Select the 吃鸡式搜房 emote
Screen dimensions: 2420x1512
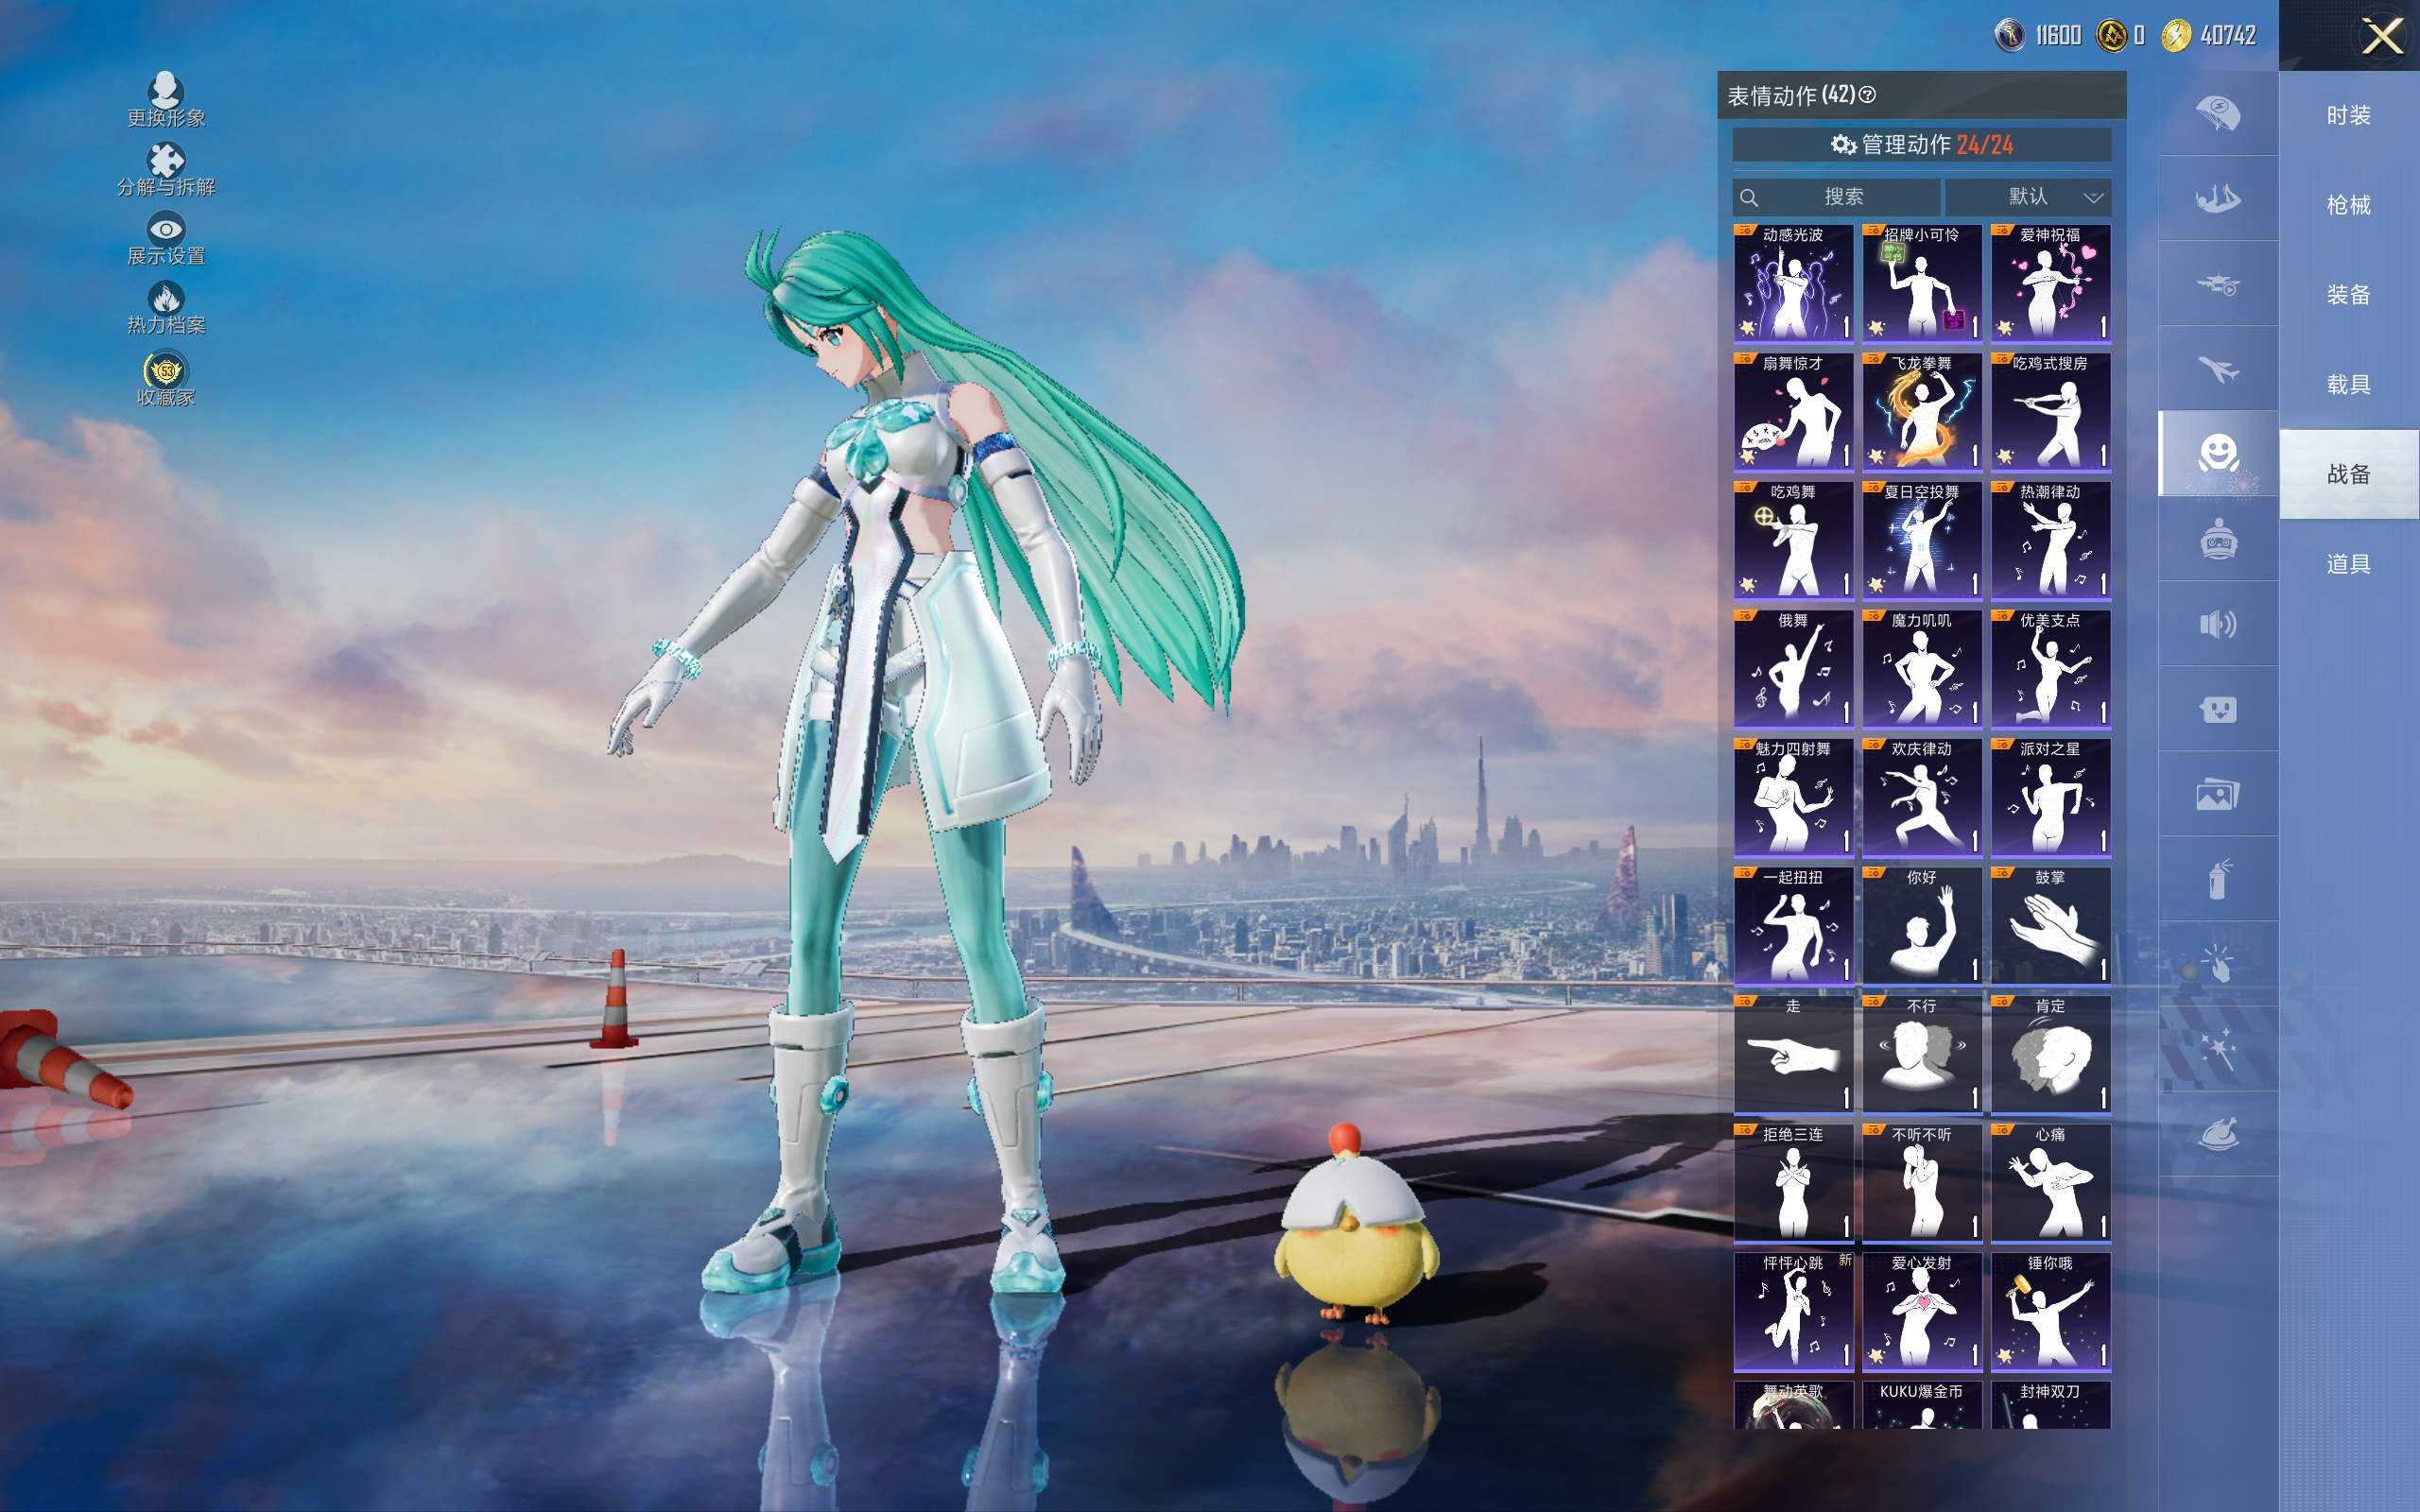[x=2051, y=412]
